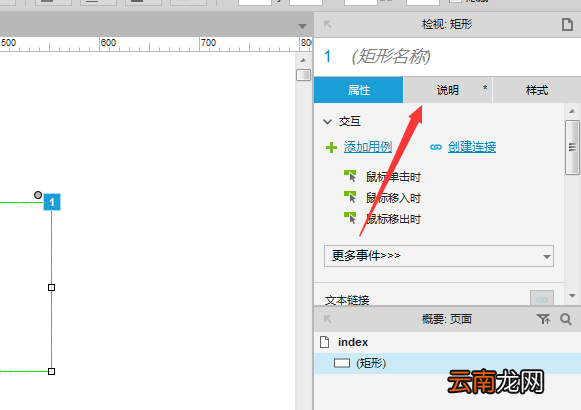Collapse the 交互 section
581x410 pixels.
(x=328, y=121)
